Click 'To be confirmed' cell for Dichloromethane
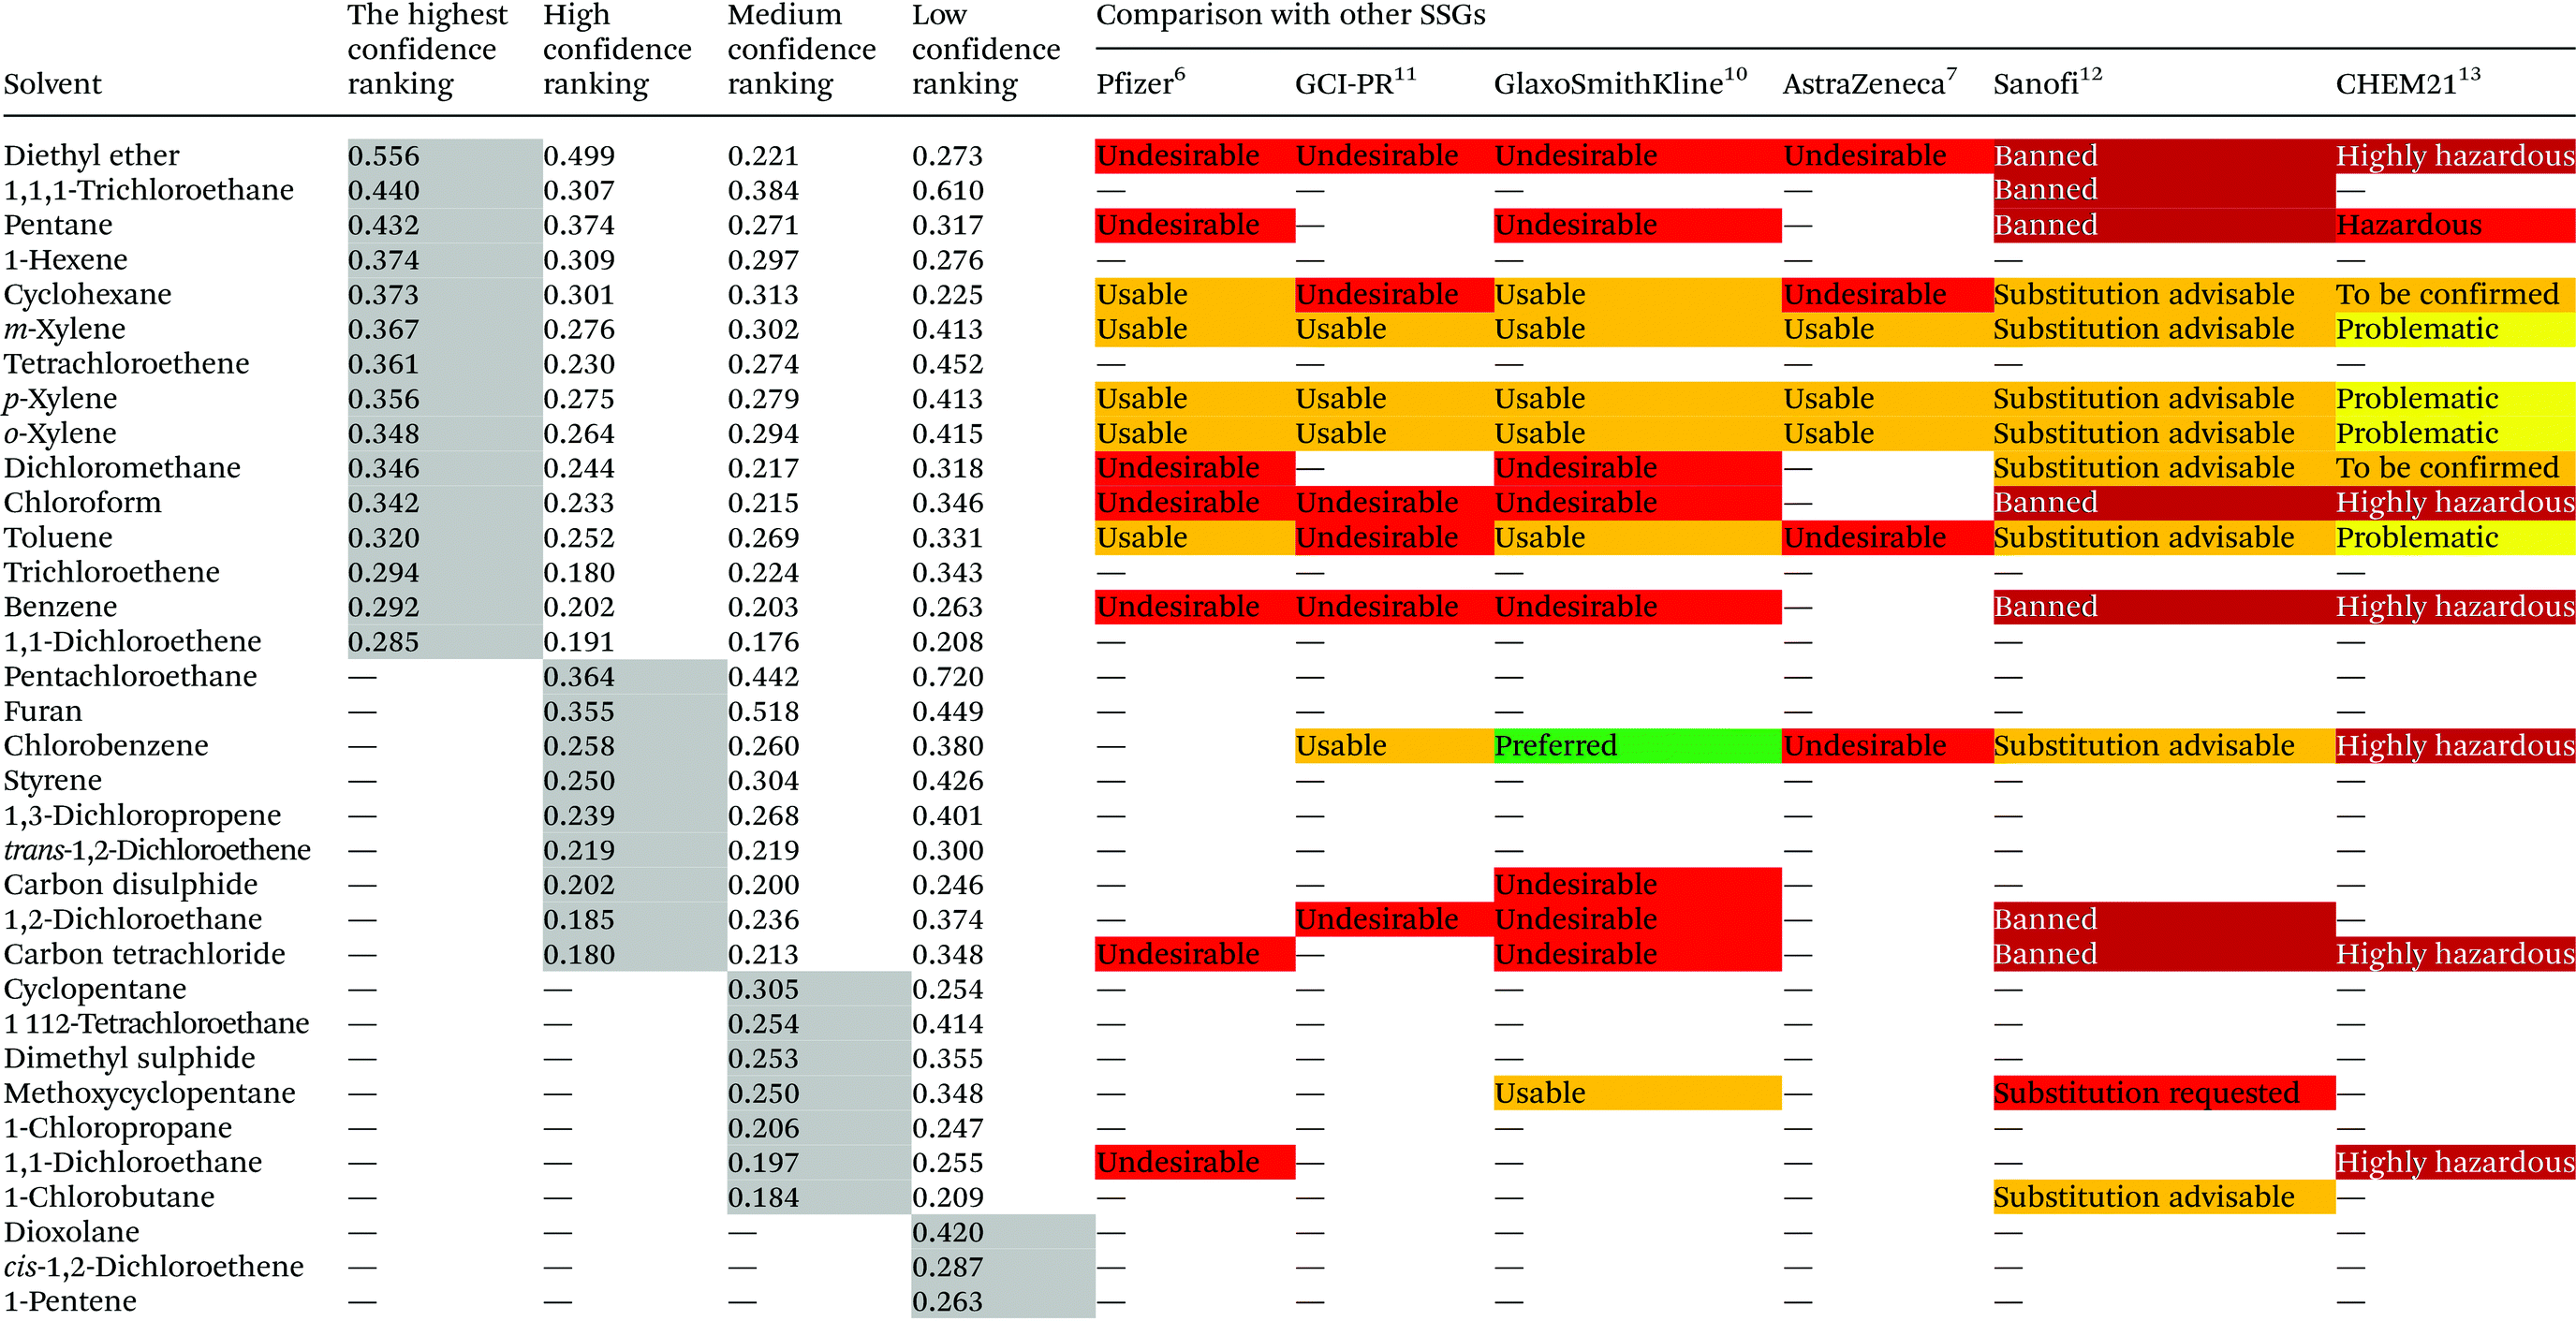Viewport: 2576px width, 1321px height. (x=2455, y=468)
